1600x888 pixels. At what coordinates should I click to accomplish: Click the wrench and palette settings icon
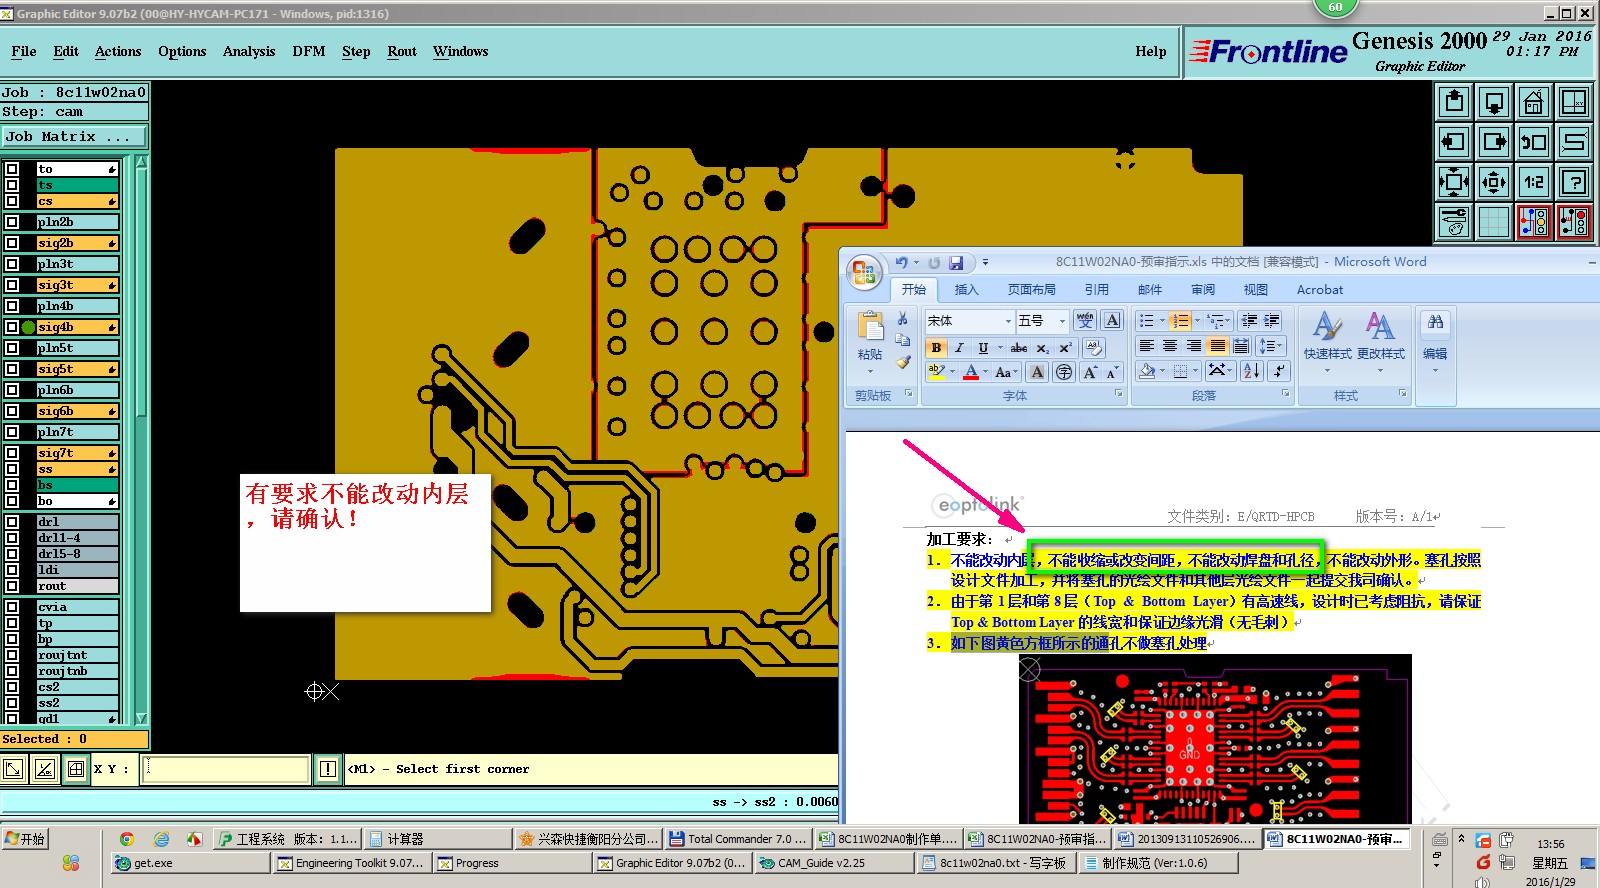[1454, 222]
